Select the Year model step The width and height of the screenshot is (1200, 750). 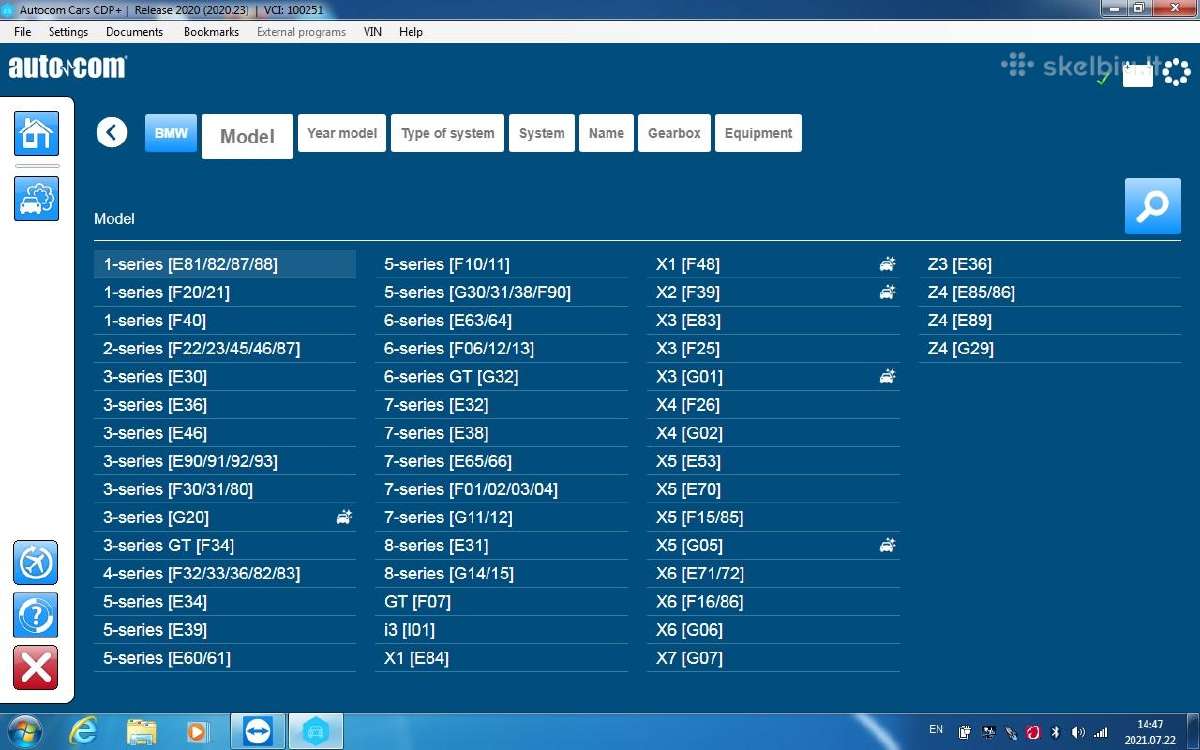[x=342, y=133]
